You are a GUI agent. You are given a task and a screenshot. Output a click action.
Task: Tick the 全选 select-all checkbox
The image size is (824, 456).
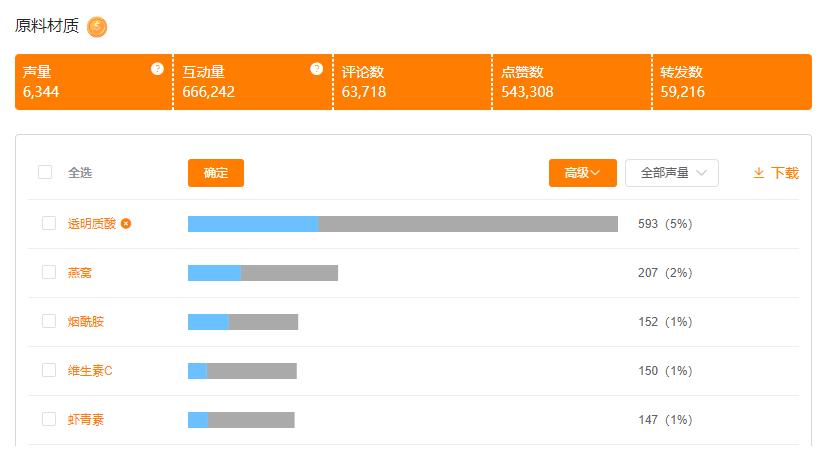(x=45, y=172)
